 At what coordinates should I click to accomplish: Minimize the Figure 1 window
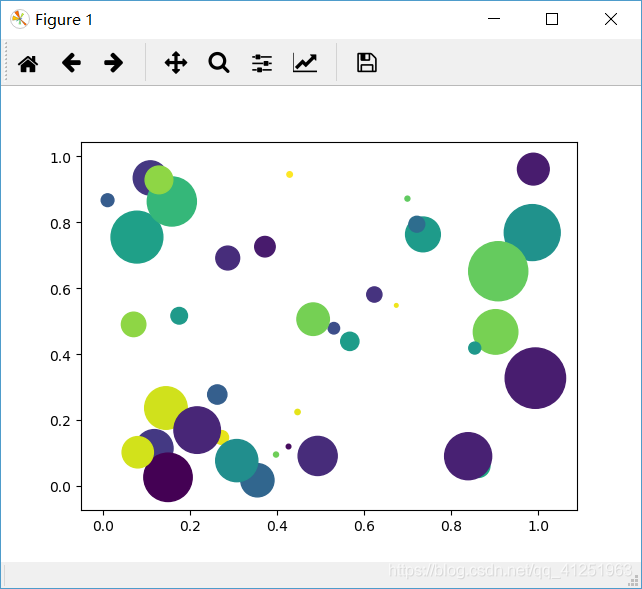(494, 19)
